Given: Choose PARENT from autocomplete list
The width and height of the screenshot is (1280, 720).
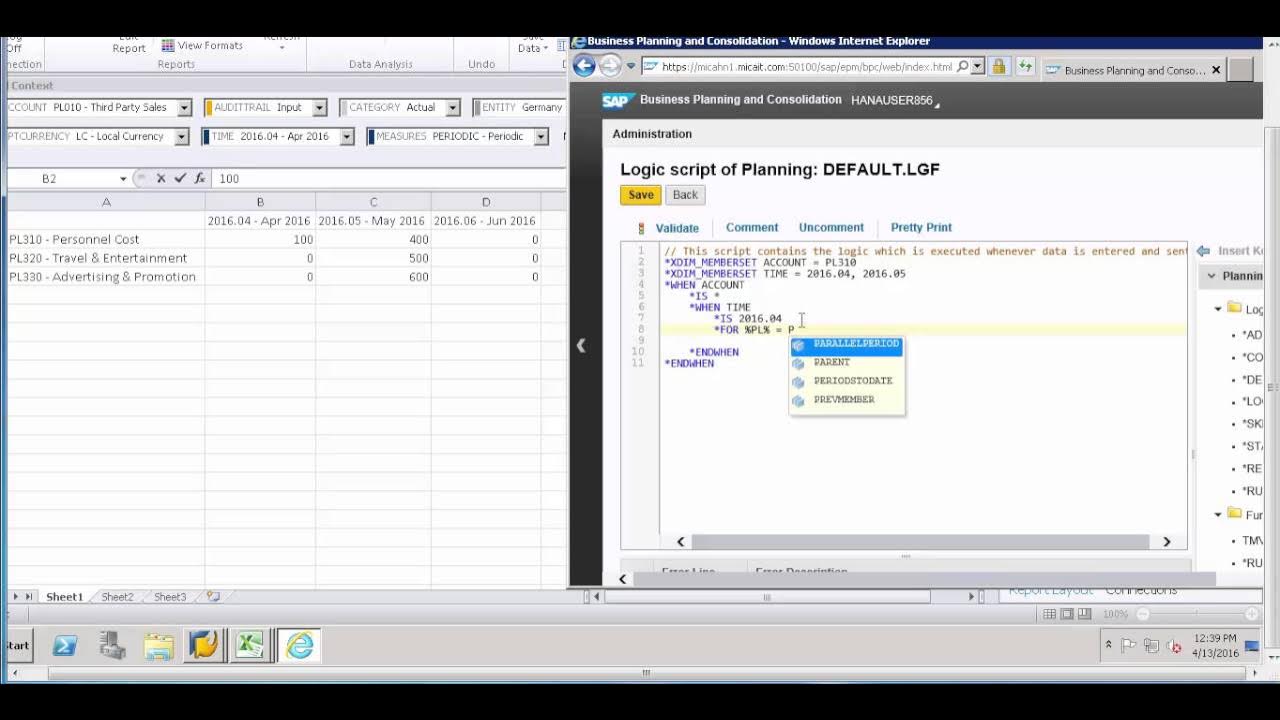Looking at the screenshot, I should point(847,363).
